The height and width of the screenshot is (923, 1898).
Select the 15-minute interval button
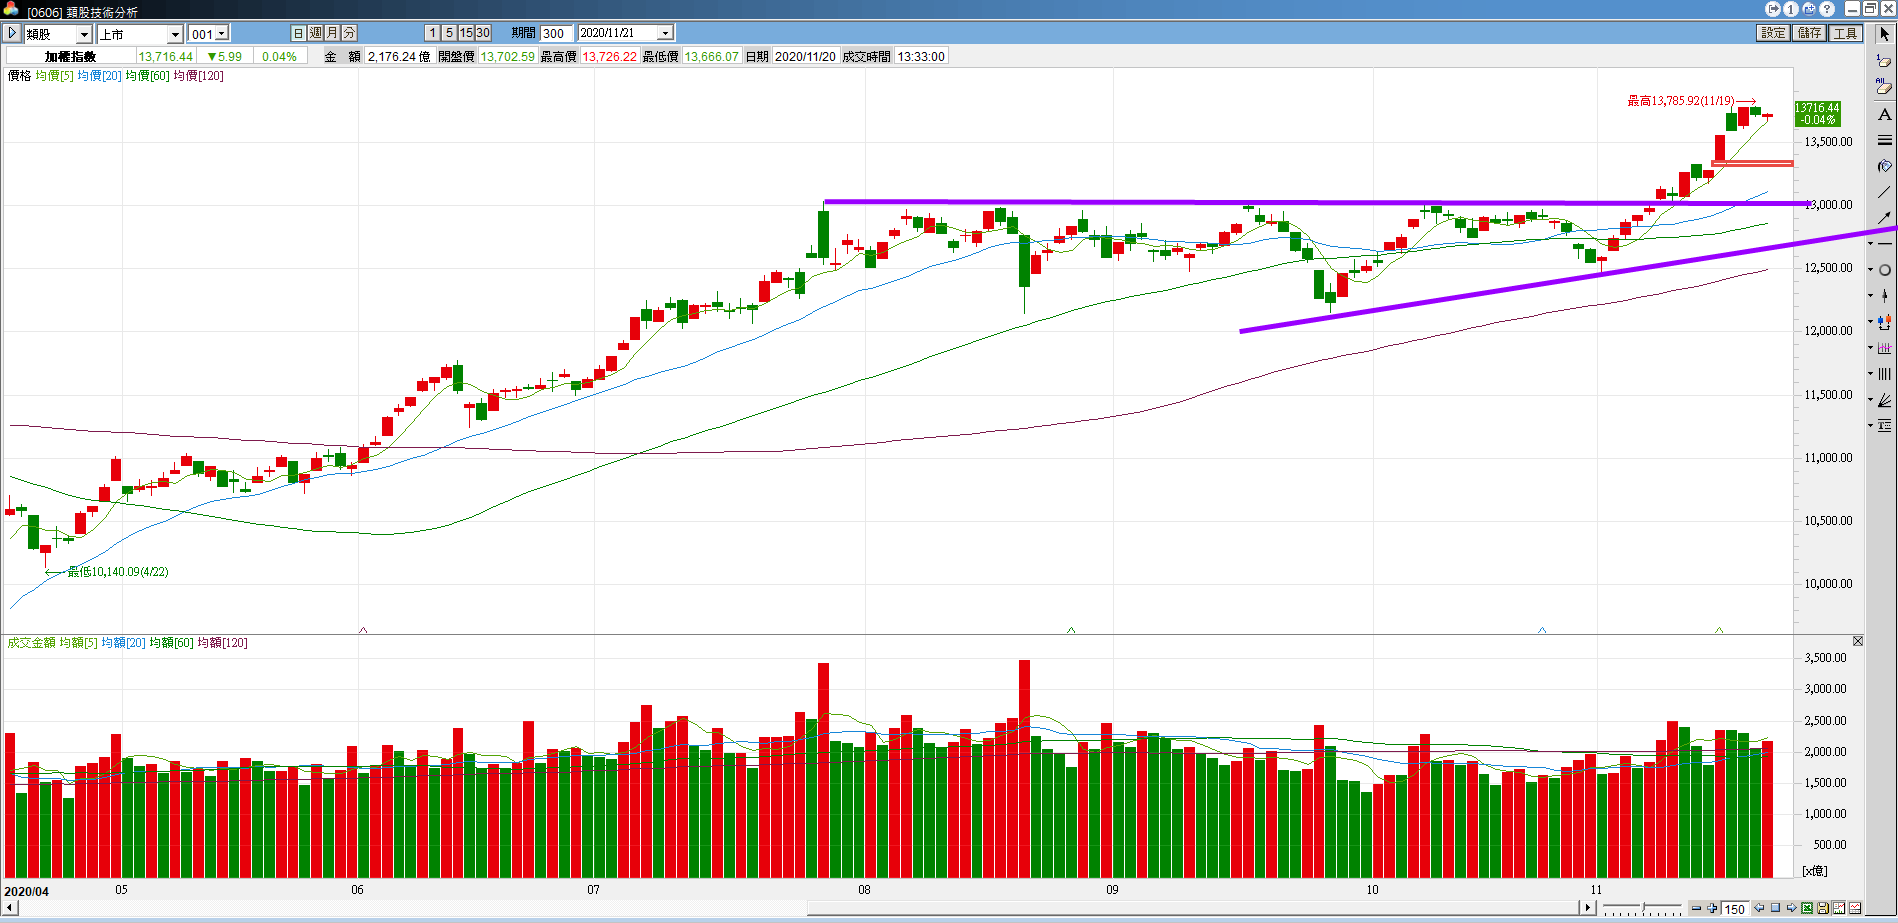click(x=466, y=33)
